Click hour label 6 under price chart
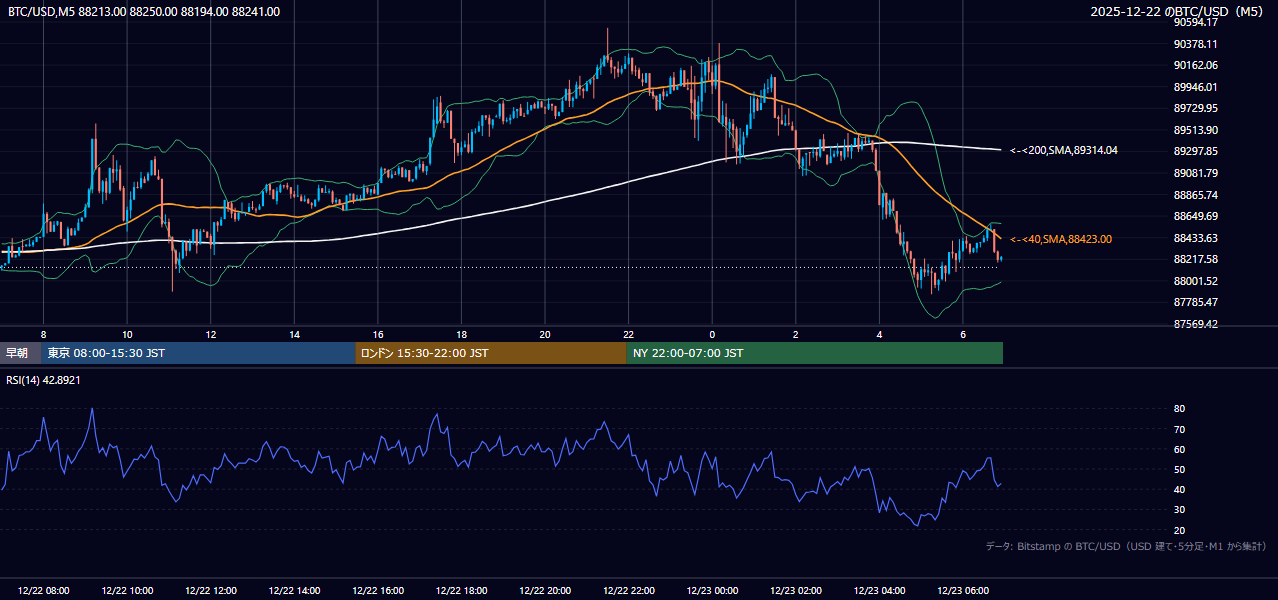The width and height of the screenshot is (1278, 600). pos(963,333)
